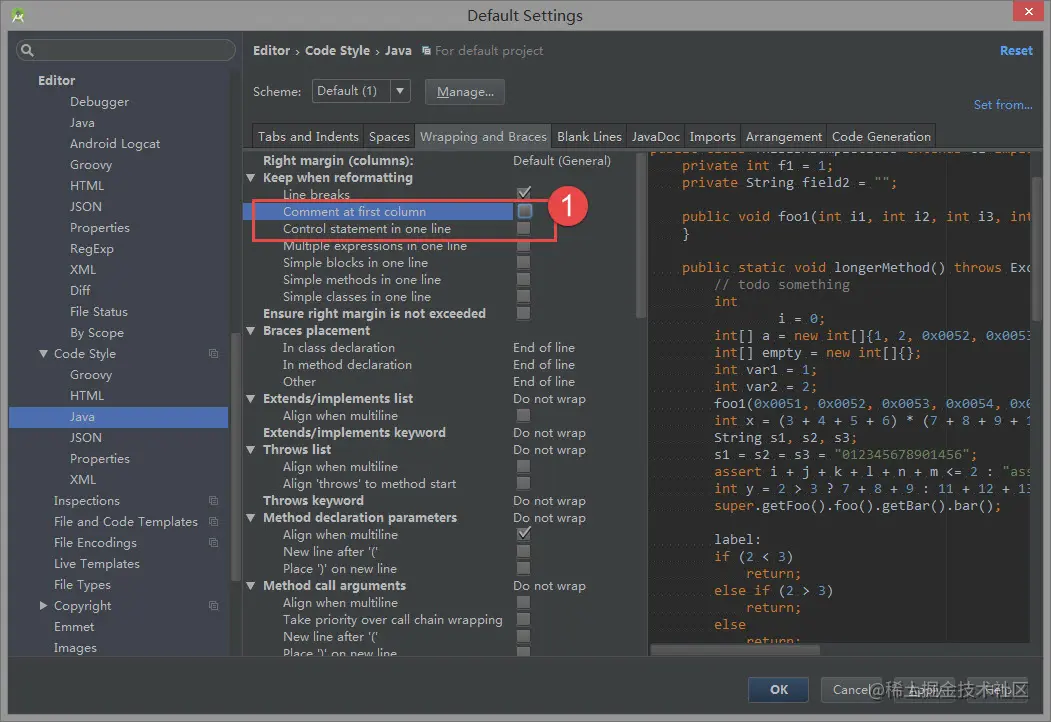
Task: Click the Manage... button
Action: click(x=465, y=92)
